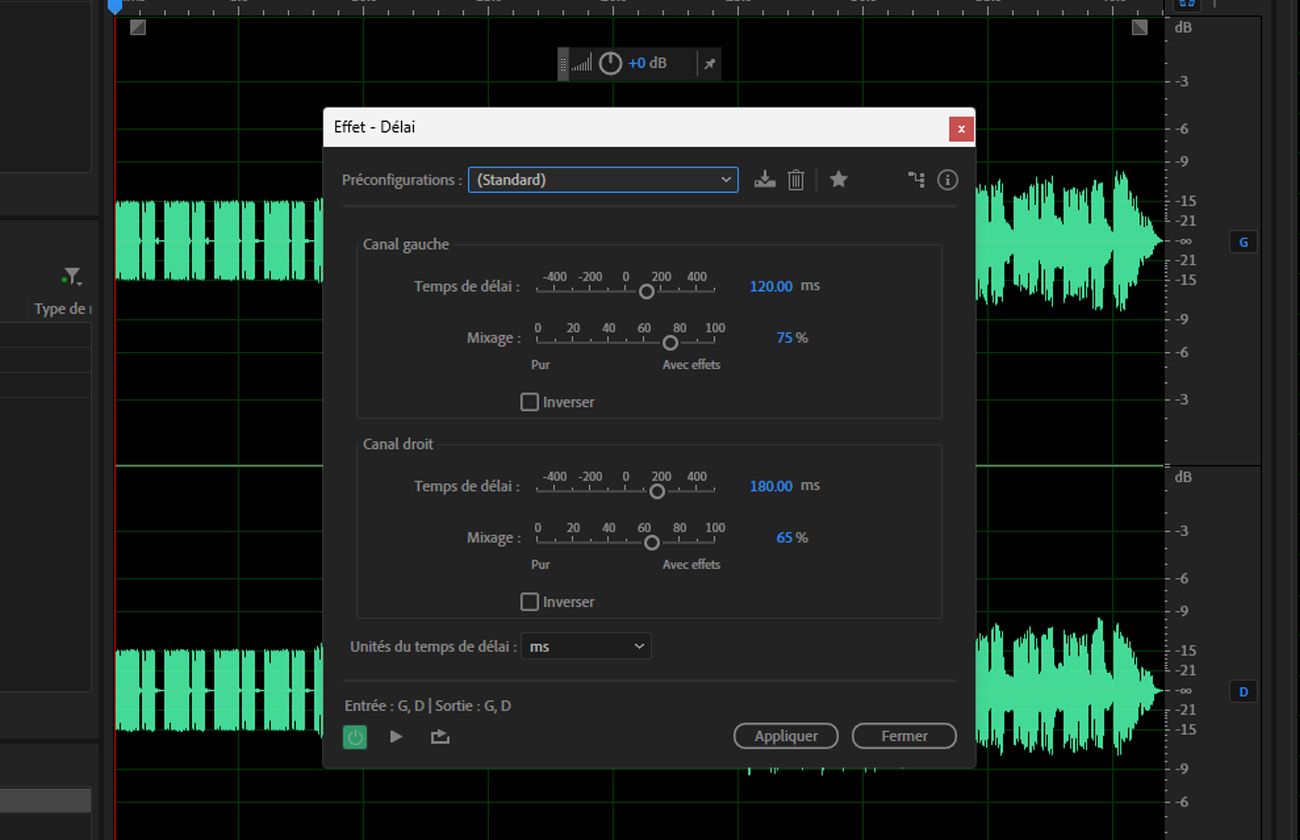Toggle the loop preview icon

click(440, 737)
